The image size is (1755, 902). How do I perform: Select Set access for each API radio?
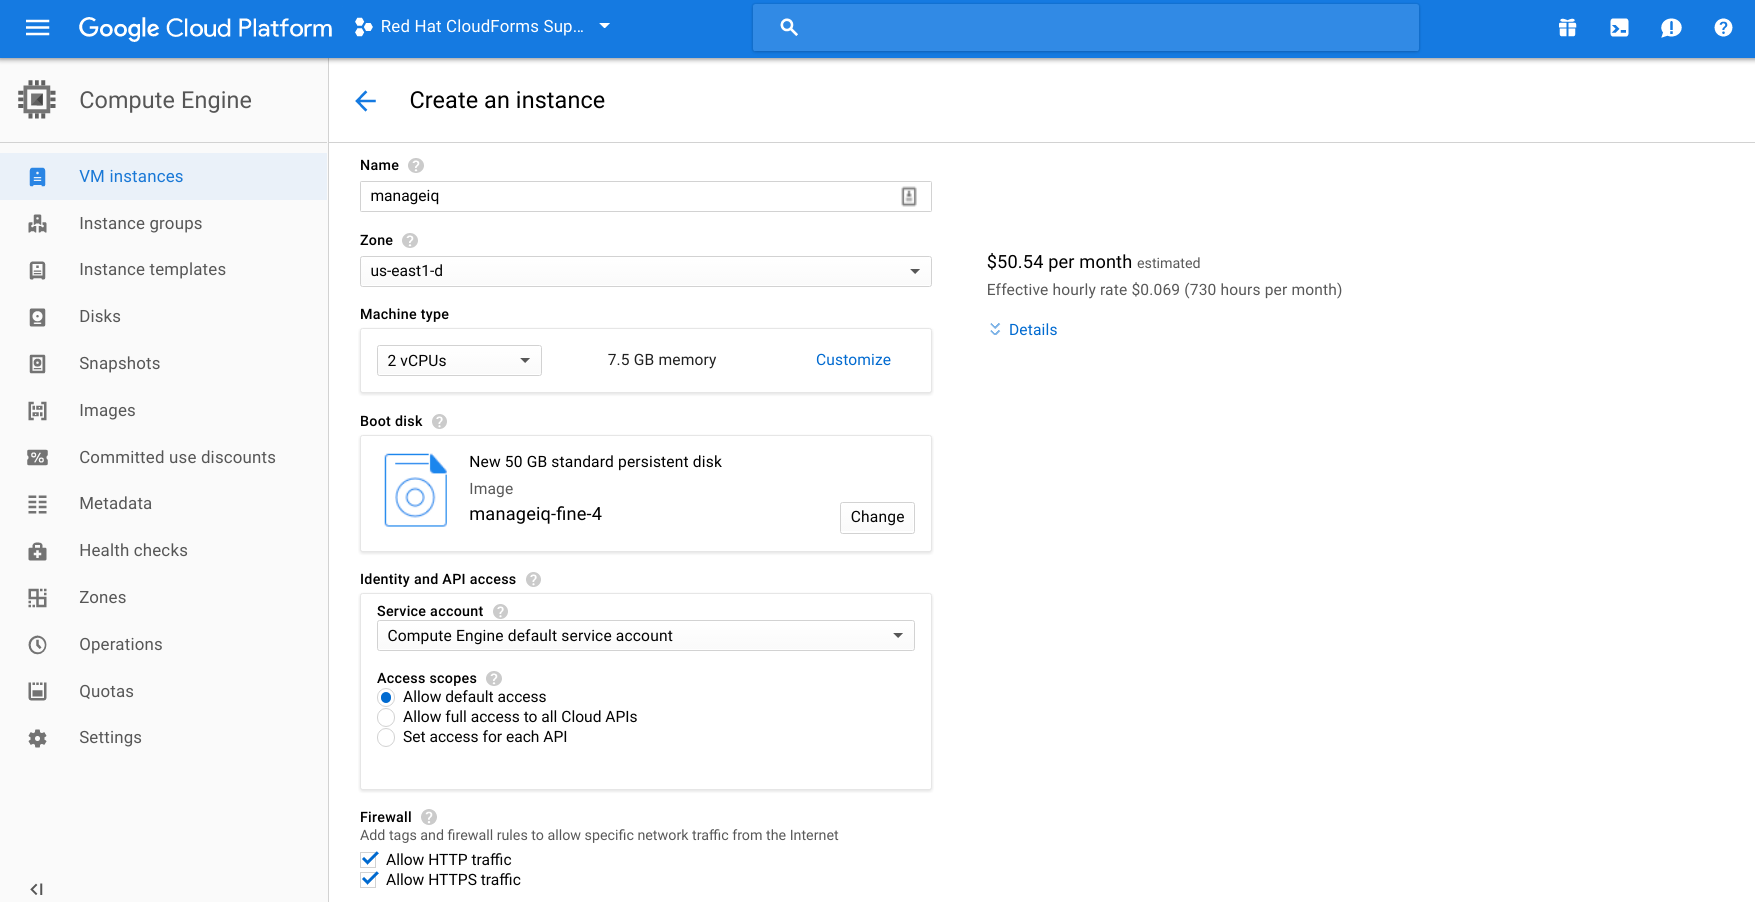pyautogui.click(x=386, y=737)
